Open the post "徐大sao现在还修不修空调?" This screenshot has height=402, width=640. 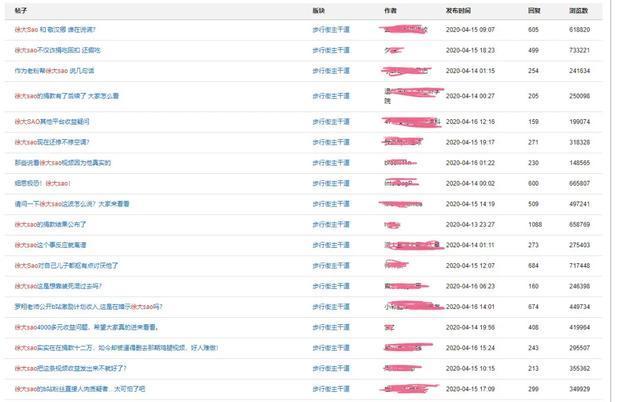tap(55, 142)
